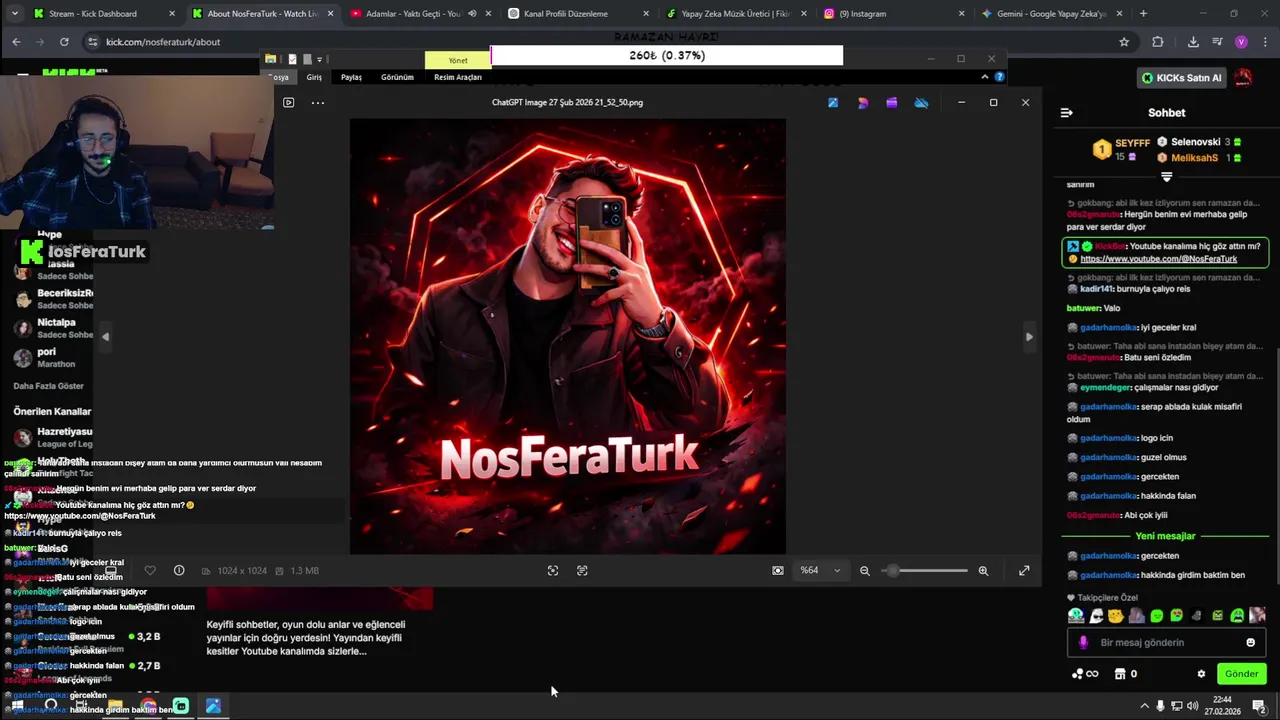The image size is (1280, 720).
Task: Click the Yeni mesajlar new messages divider
Action: pyautogui.click(x=1165, y=536)
